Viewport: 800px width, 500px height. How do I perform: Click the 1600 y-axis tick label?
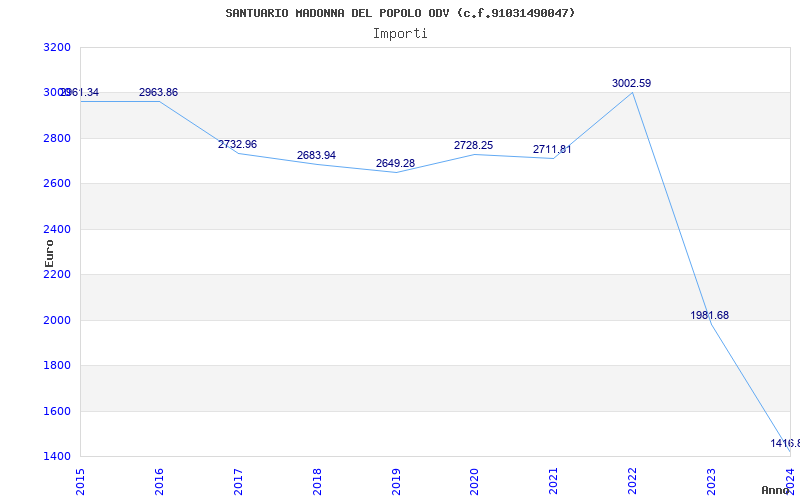57,411
